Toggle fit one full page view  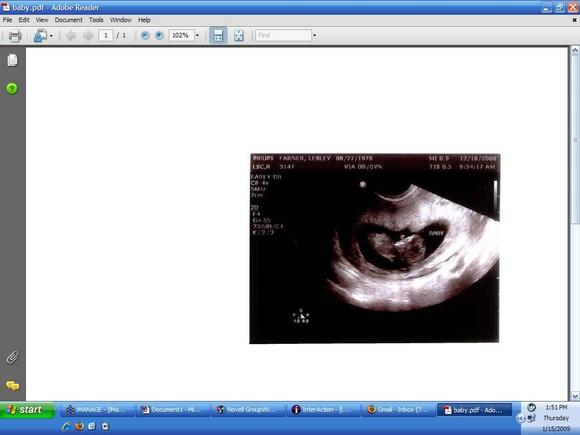[239, 36]
